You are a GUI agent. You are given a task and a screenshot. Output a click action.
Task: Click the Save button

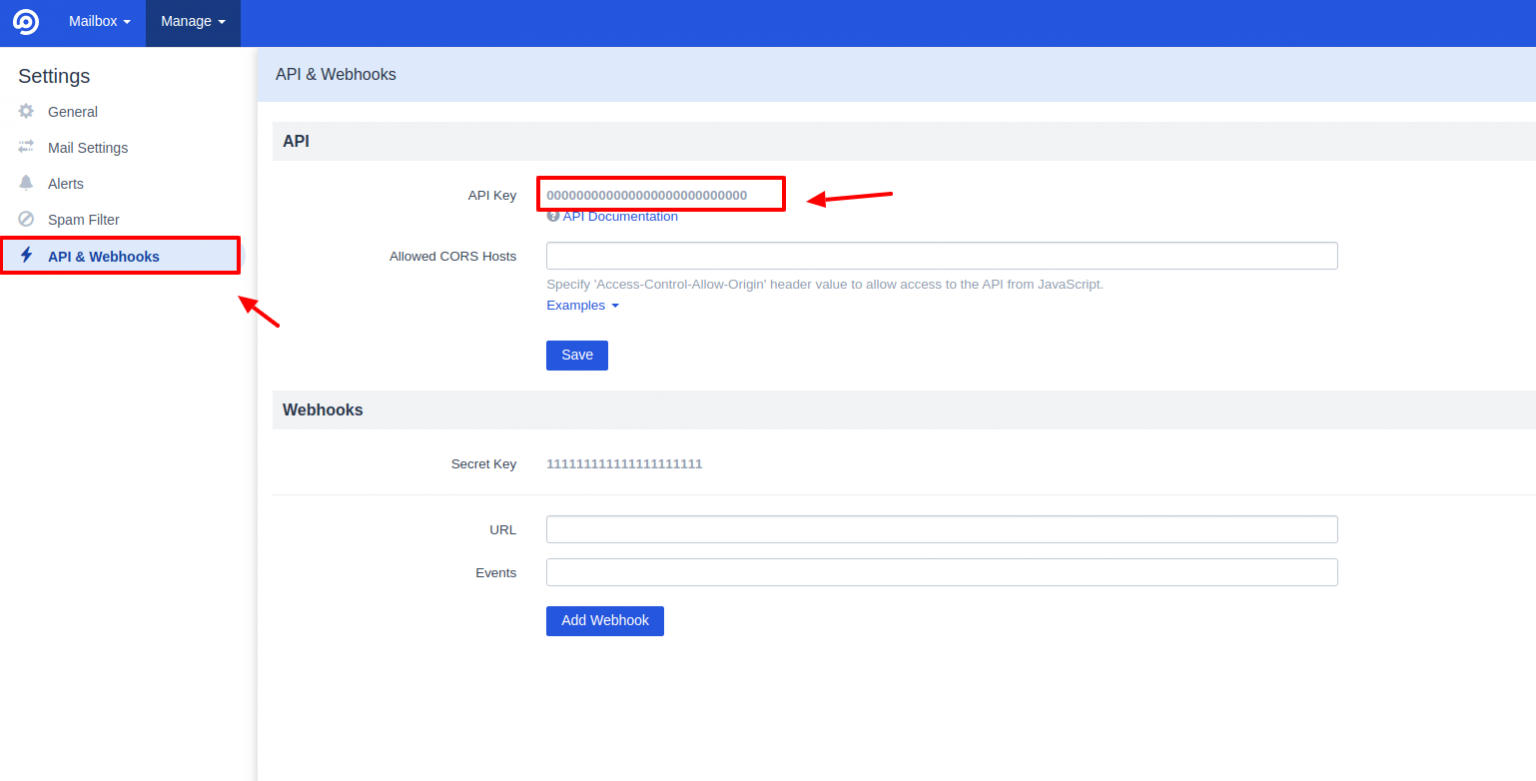pyautogui.click(x=576, y=355)
